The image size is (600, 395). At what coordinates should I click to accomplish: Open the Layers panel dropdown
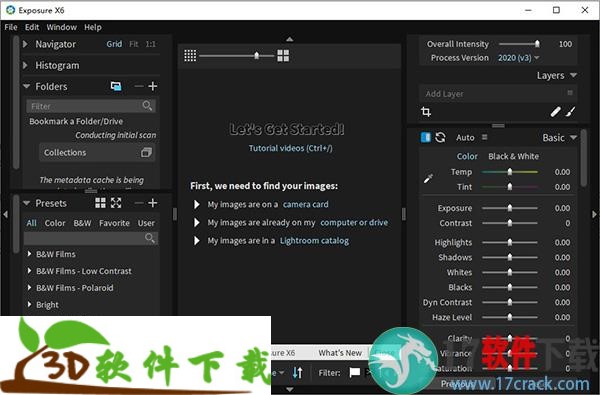[x=573, y=75]
